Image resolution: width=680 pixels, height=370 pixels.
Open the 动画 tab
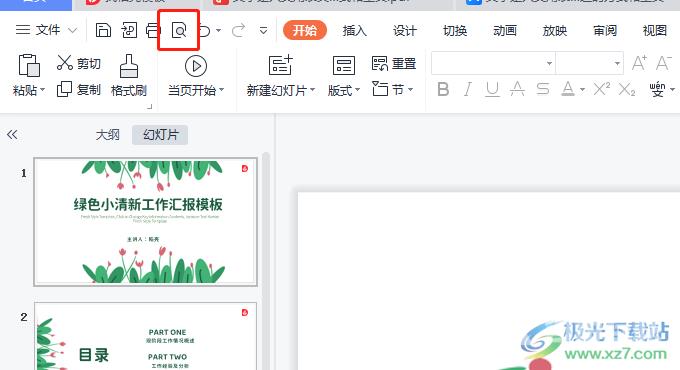click(505, 30)
